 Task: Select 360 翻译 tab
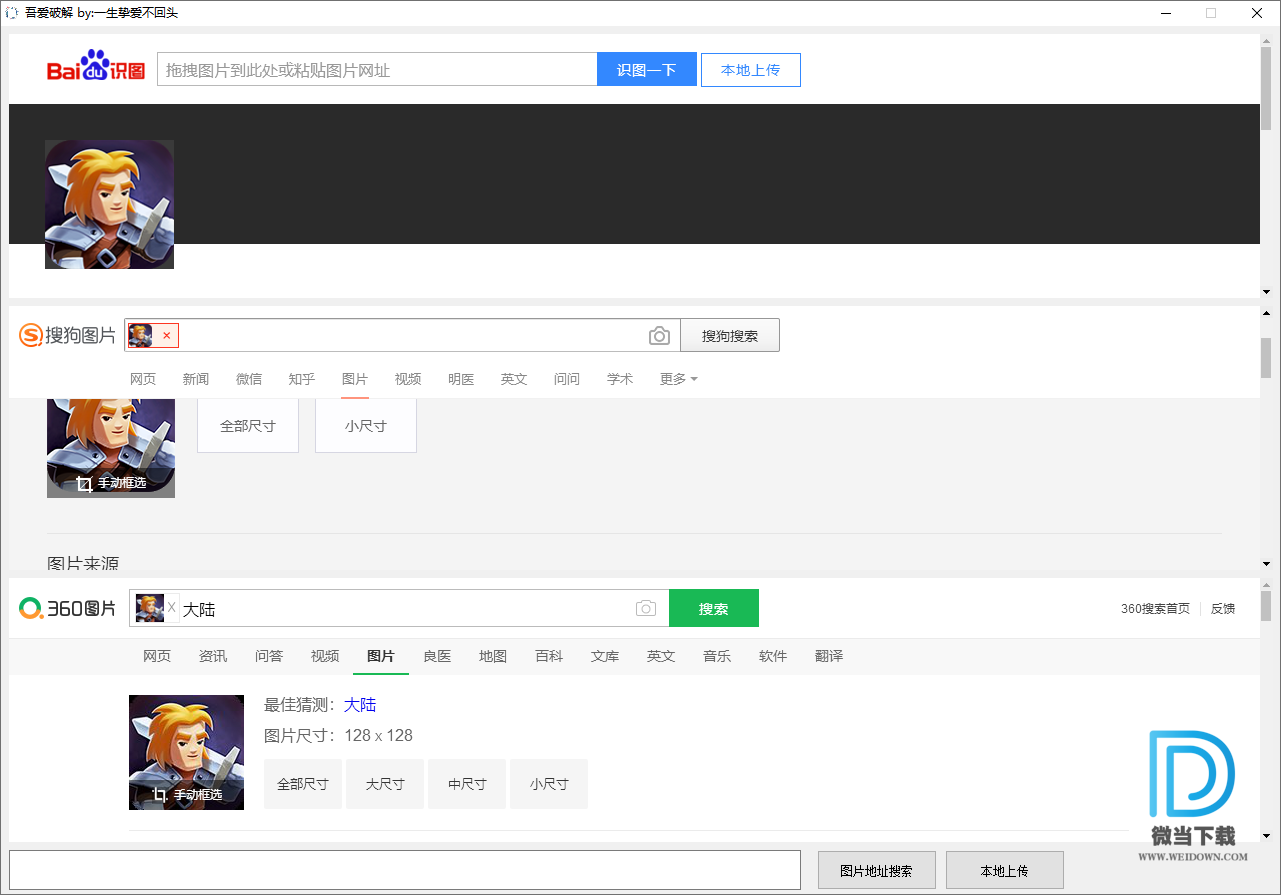829,656
